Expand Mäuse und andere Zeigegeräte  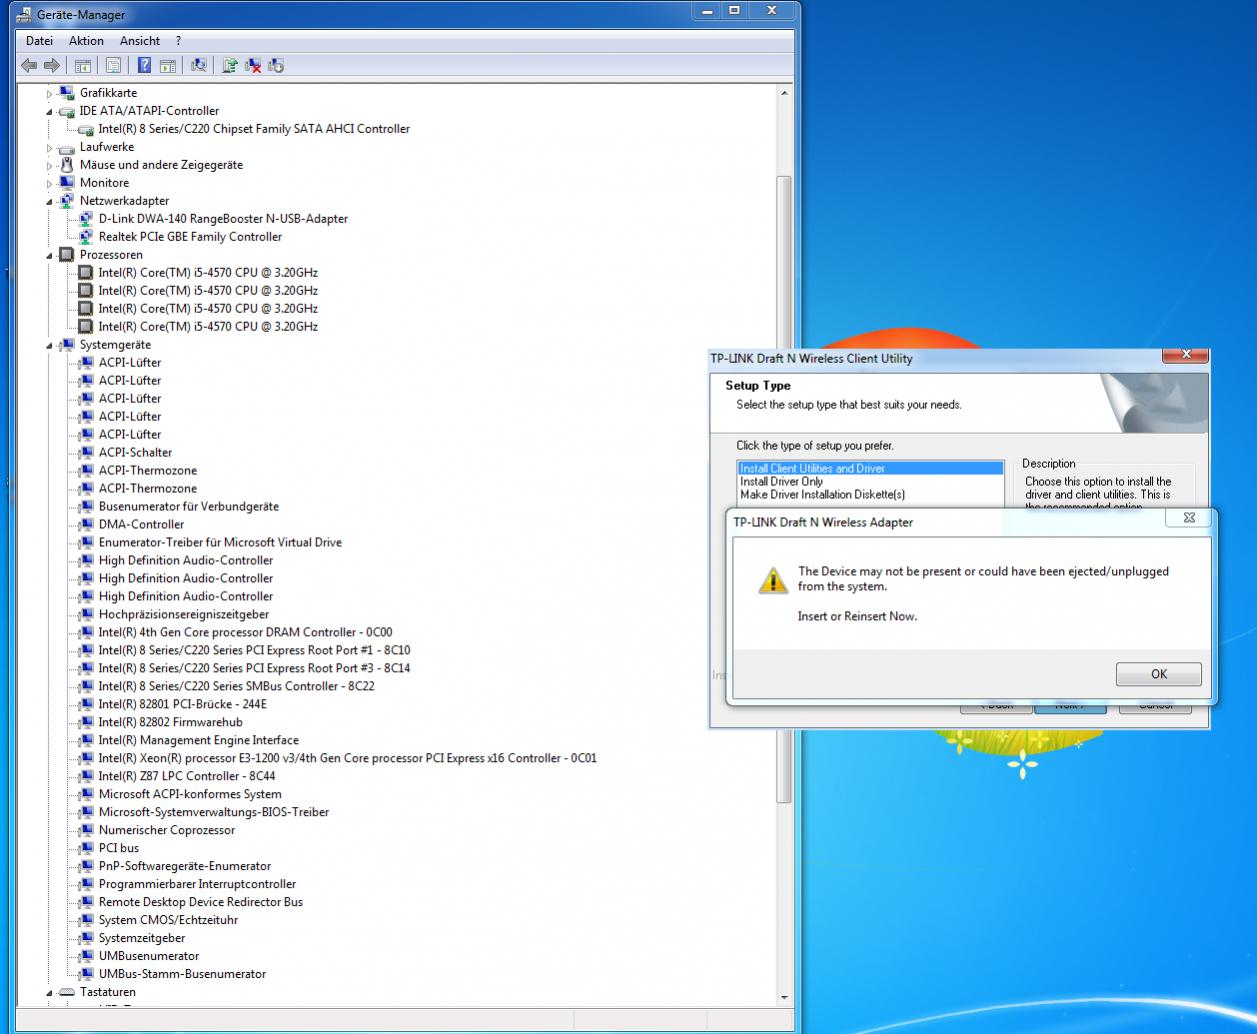pos(49,165)
